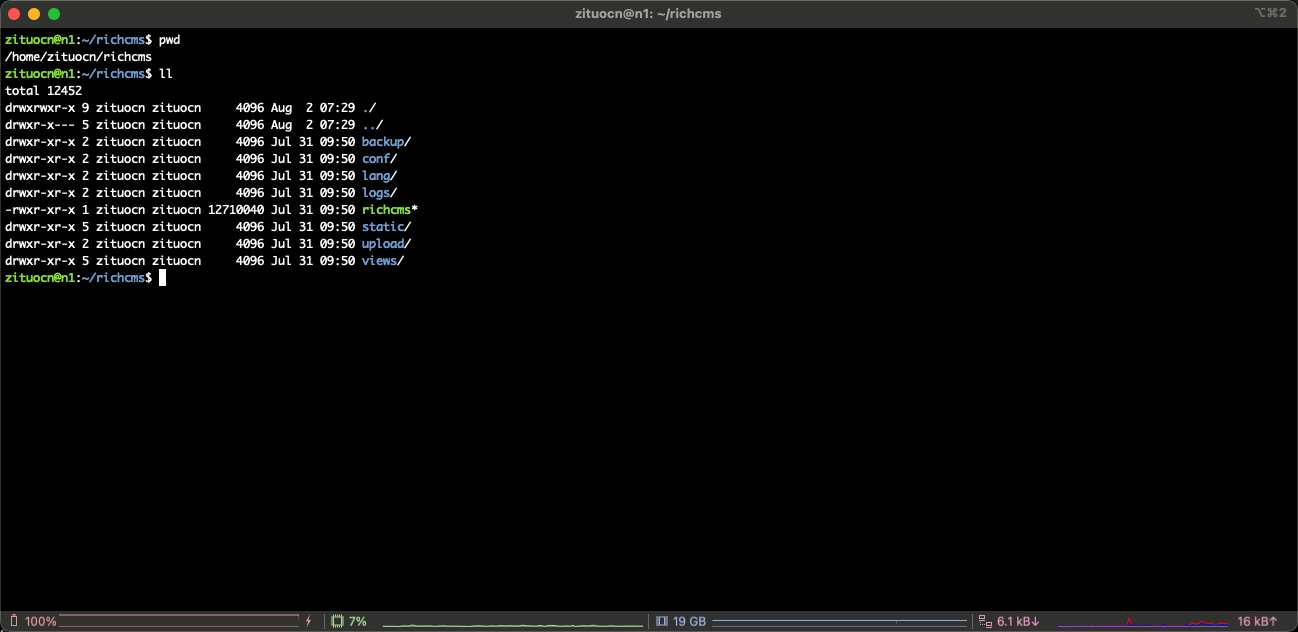The height and width of the screenshot is (632, 1298).
Task: Click the file size 12710040
Action: tap(236, 210)
